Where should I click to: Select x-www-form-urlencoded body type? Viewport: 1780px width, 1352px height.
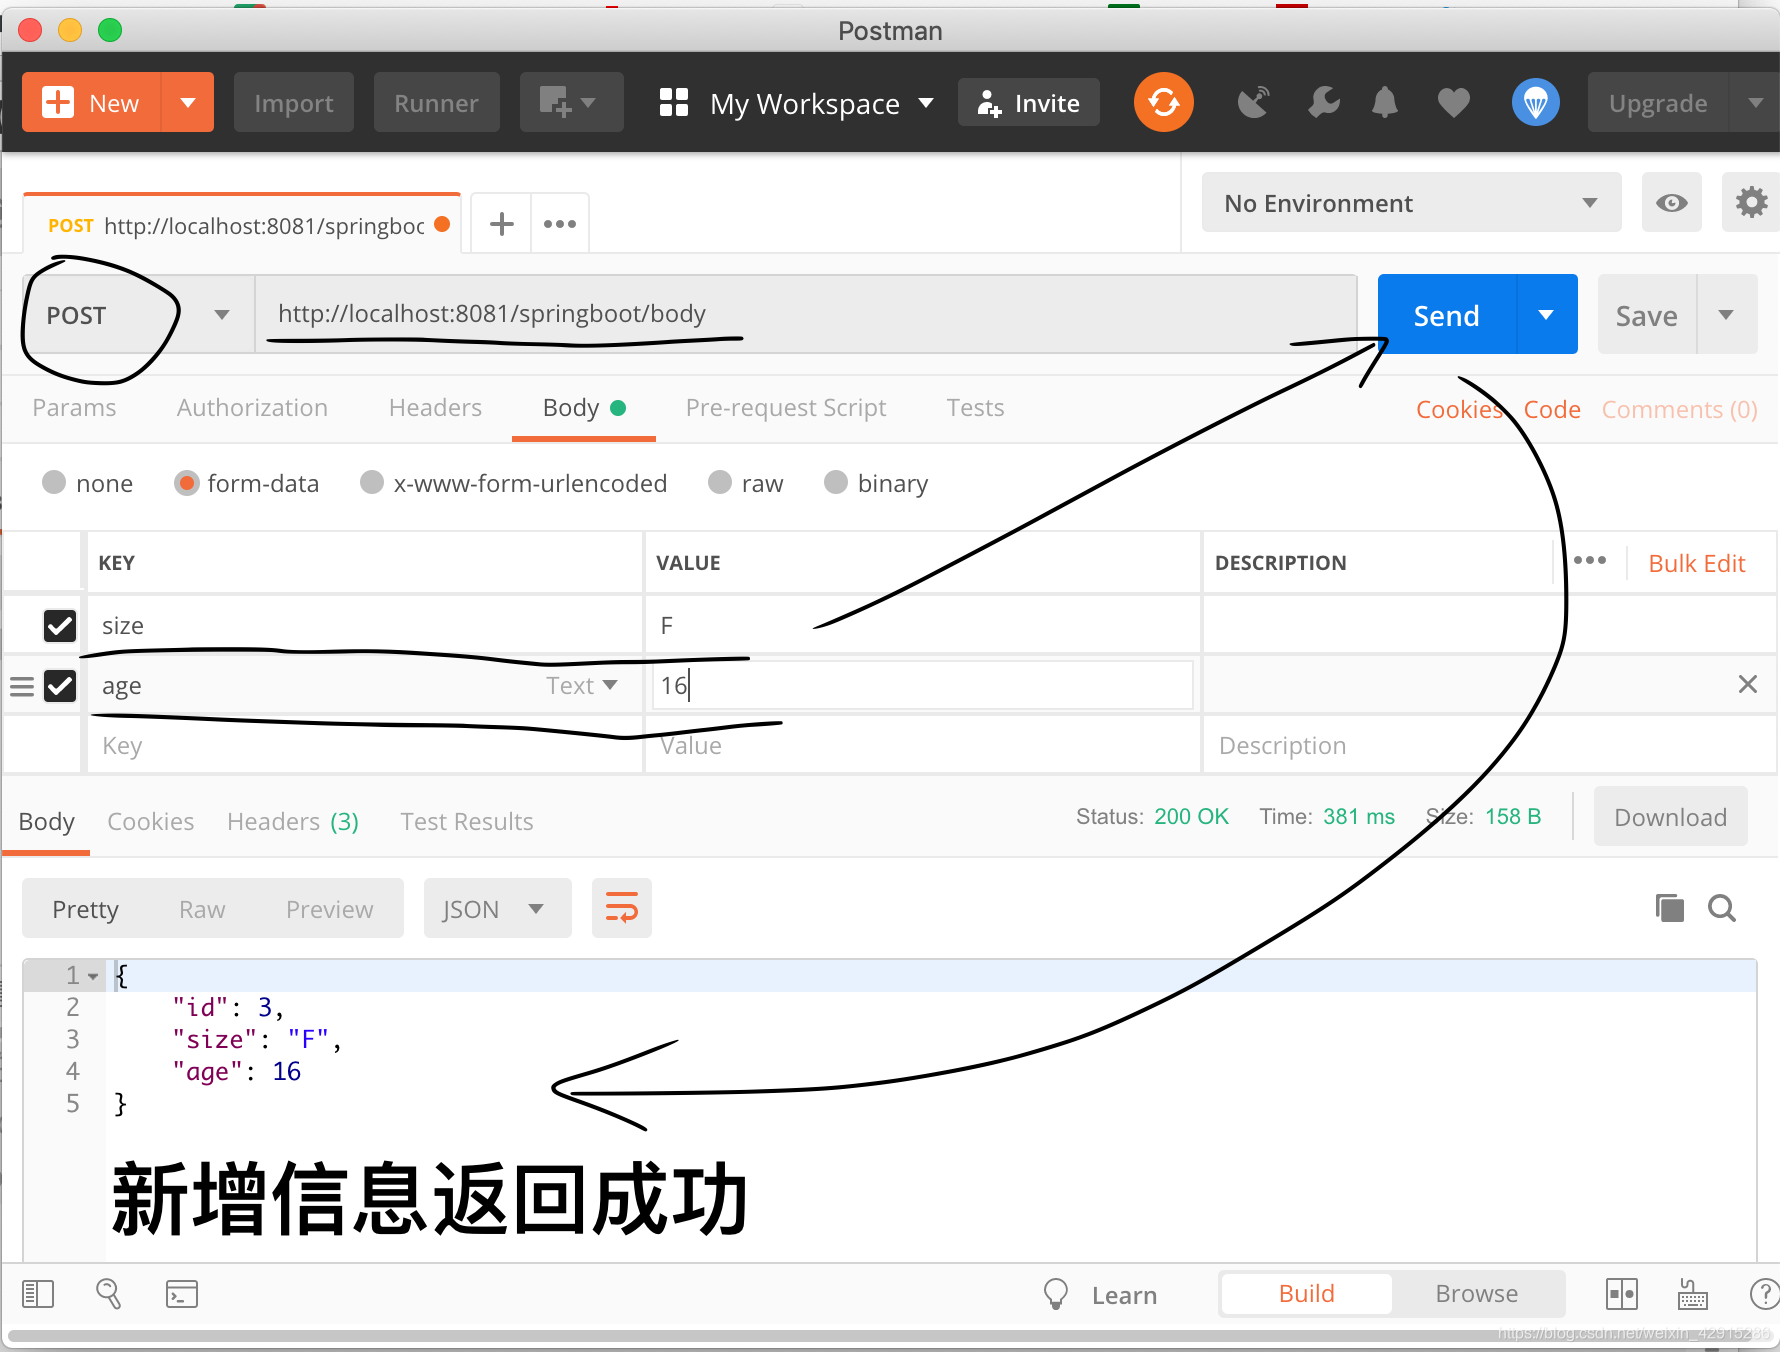372,483
